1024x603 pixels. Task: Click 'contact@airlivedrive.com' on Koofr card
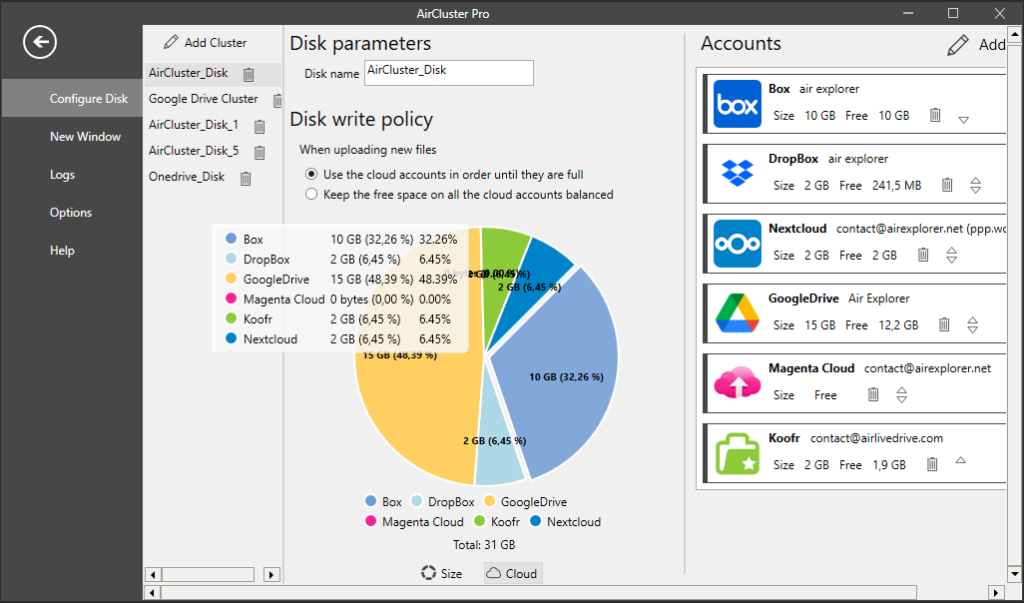coord(877,438)
